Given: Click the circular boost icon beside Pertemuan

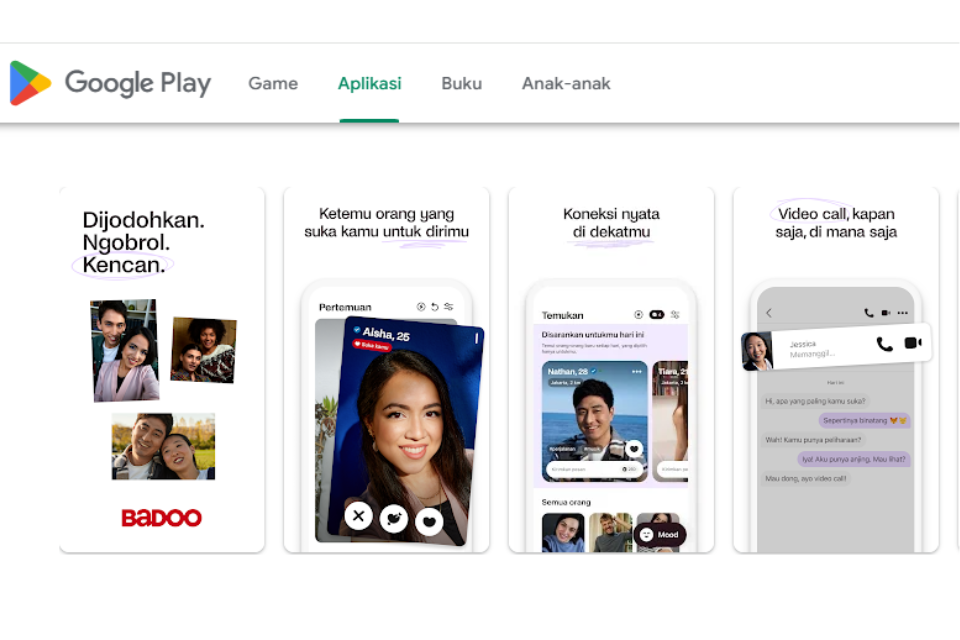Looking at the screenshot, I should click(x=421, y=307).
